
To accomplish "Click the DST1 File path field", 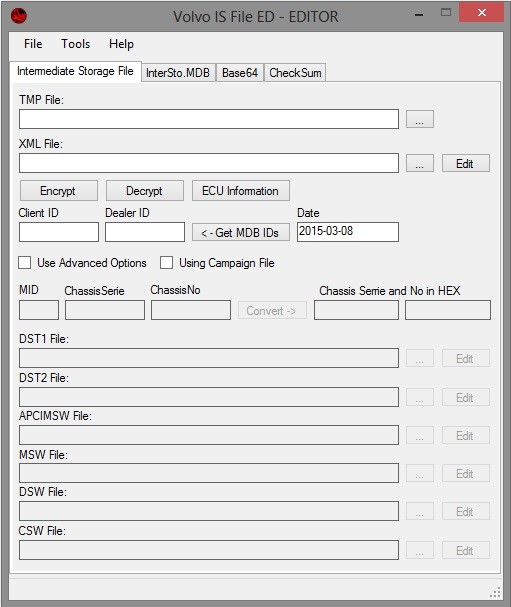I will 209,358.
